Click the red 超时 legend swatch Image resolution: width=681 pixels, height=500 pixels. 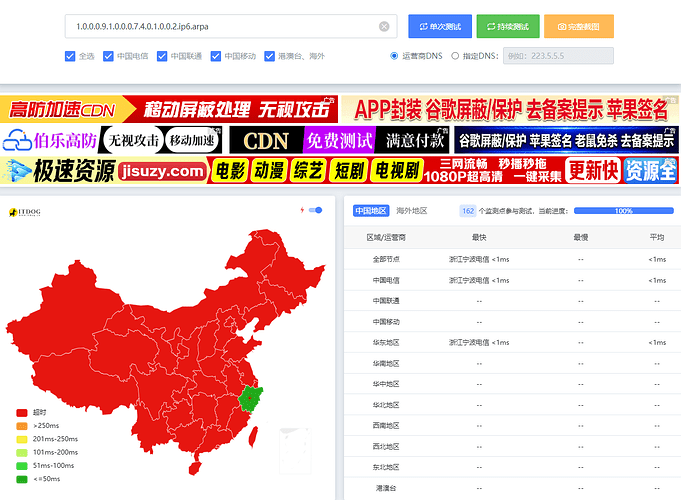point(22,413)
